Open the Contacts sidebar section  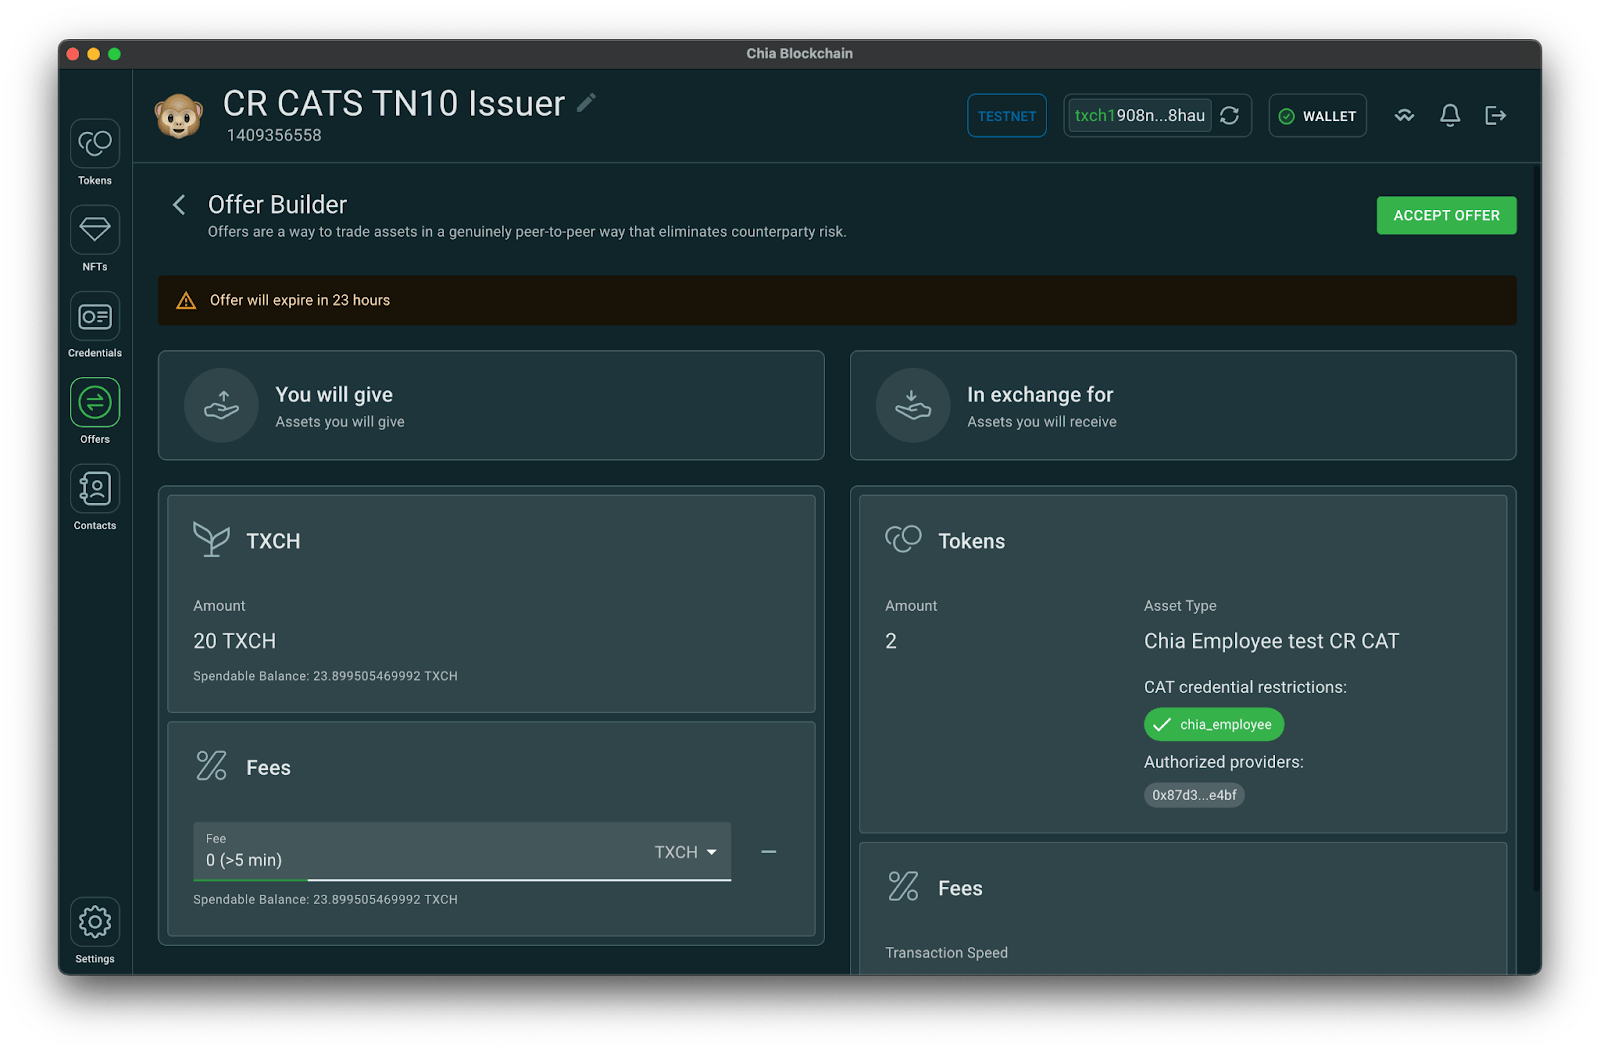[x=95, y=489]
